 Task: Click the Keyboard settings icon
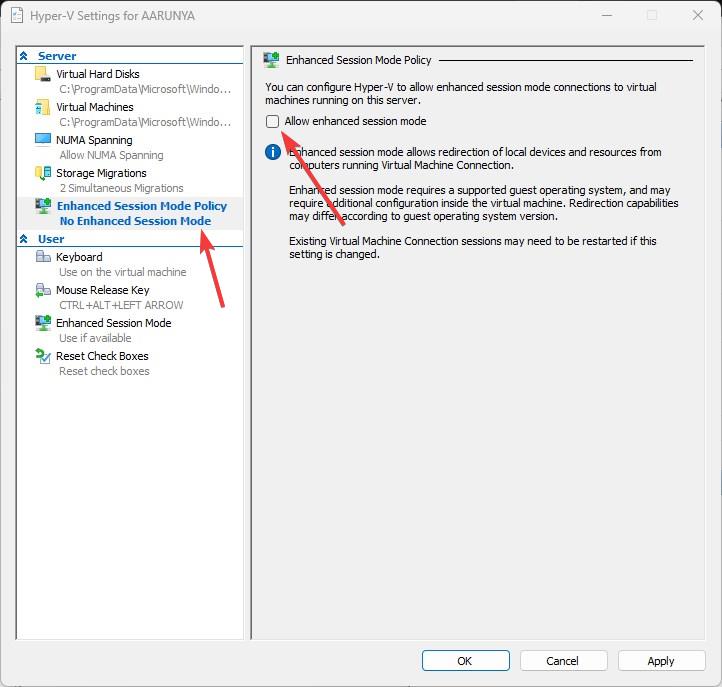43,256
